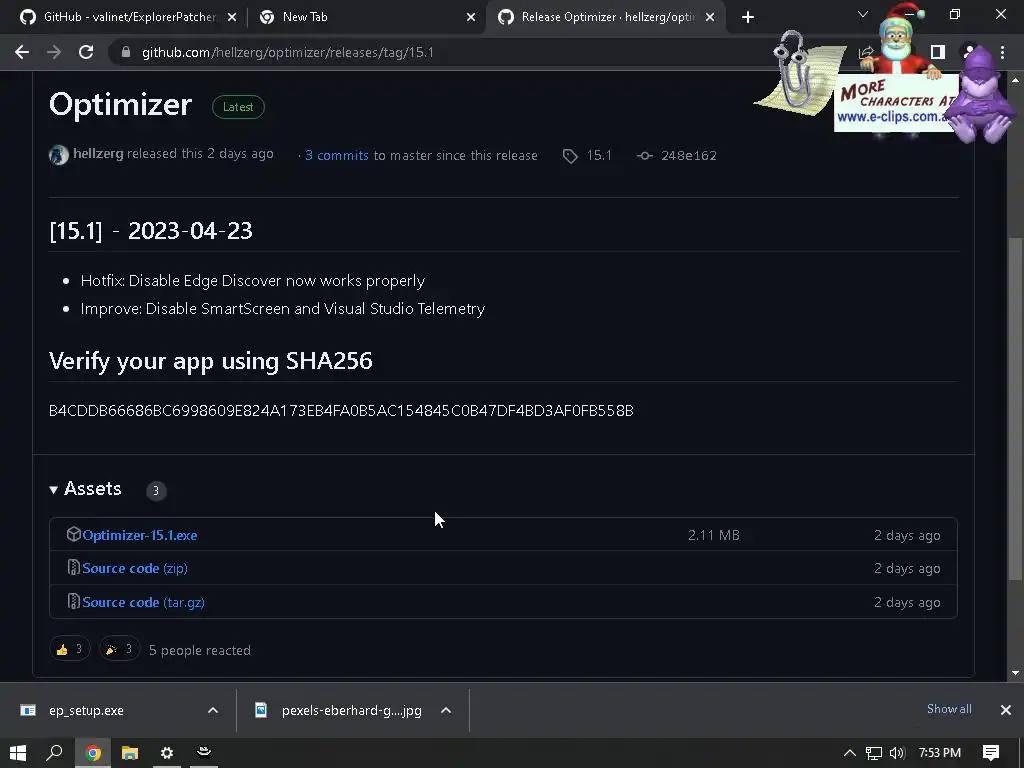Click the network icon in the system tray
This screenshot has width=1024, height=768.
[874, 753]
